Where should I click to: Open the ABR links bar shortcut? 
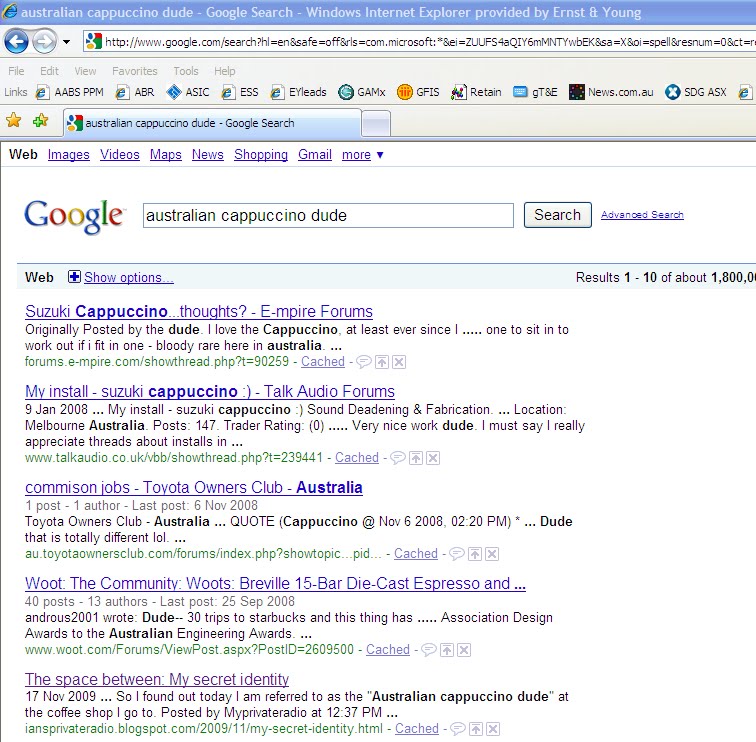[135, 92]
